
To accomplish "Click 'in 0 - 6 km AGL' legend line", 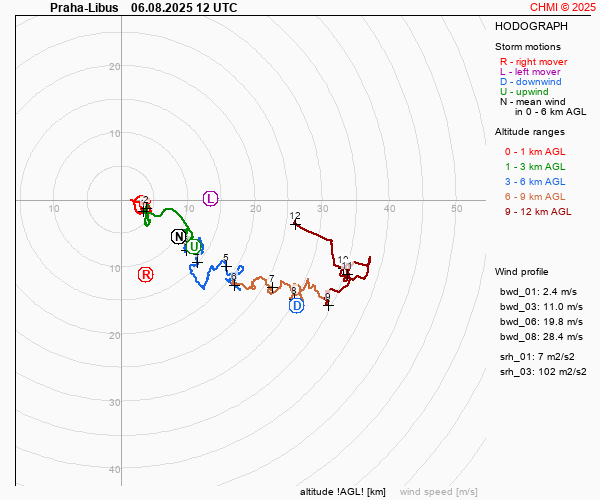I will (550, 112).
